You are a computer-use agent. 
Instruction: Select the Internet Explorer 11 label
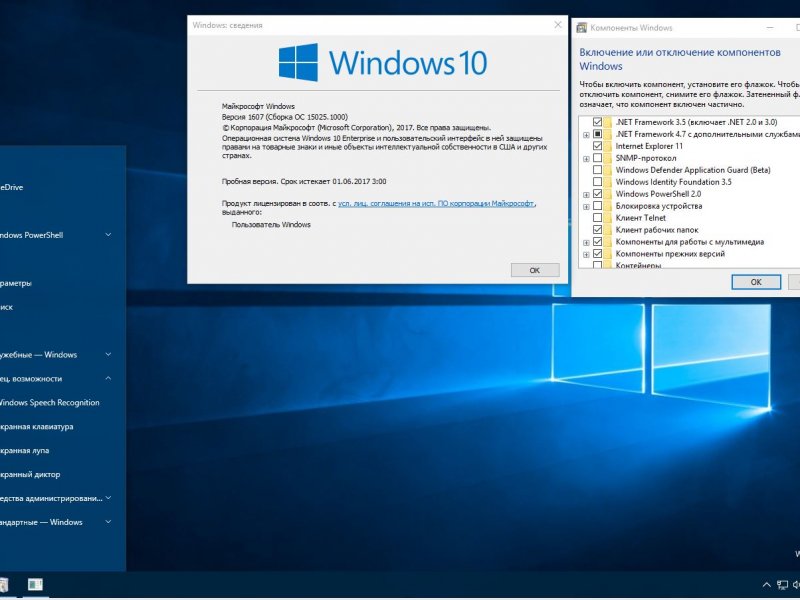coord(648,146)
